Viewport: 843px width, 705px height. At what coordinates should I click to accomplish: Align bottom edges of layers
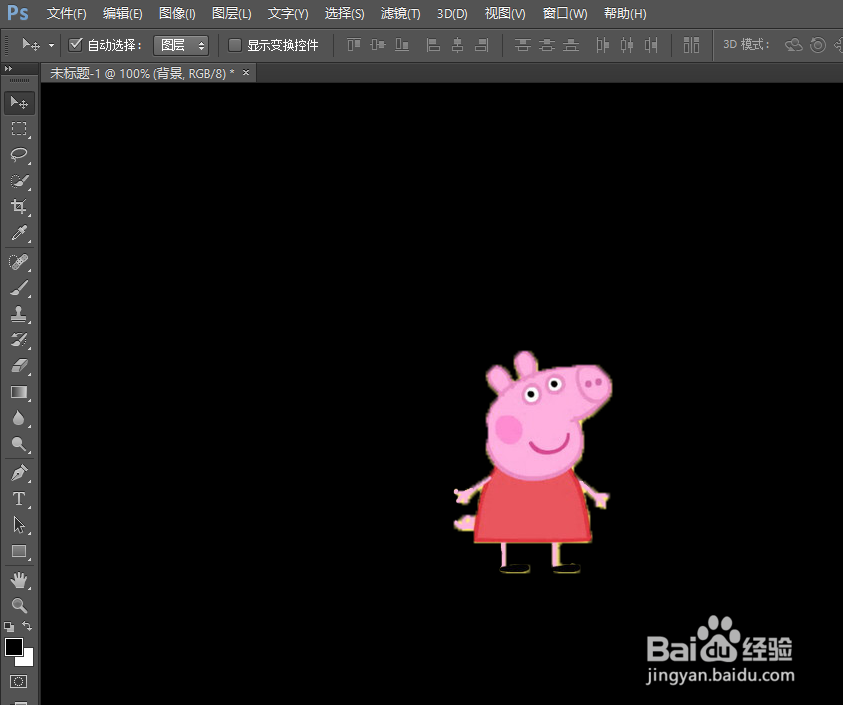click(x=402, y=45)
